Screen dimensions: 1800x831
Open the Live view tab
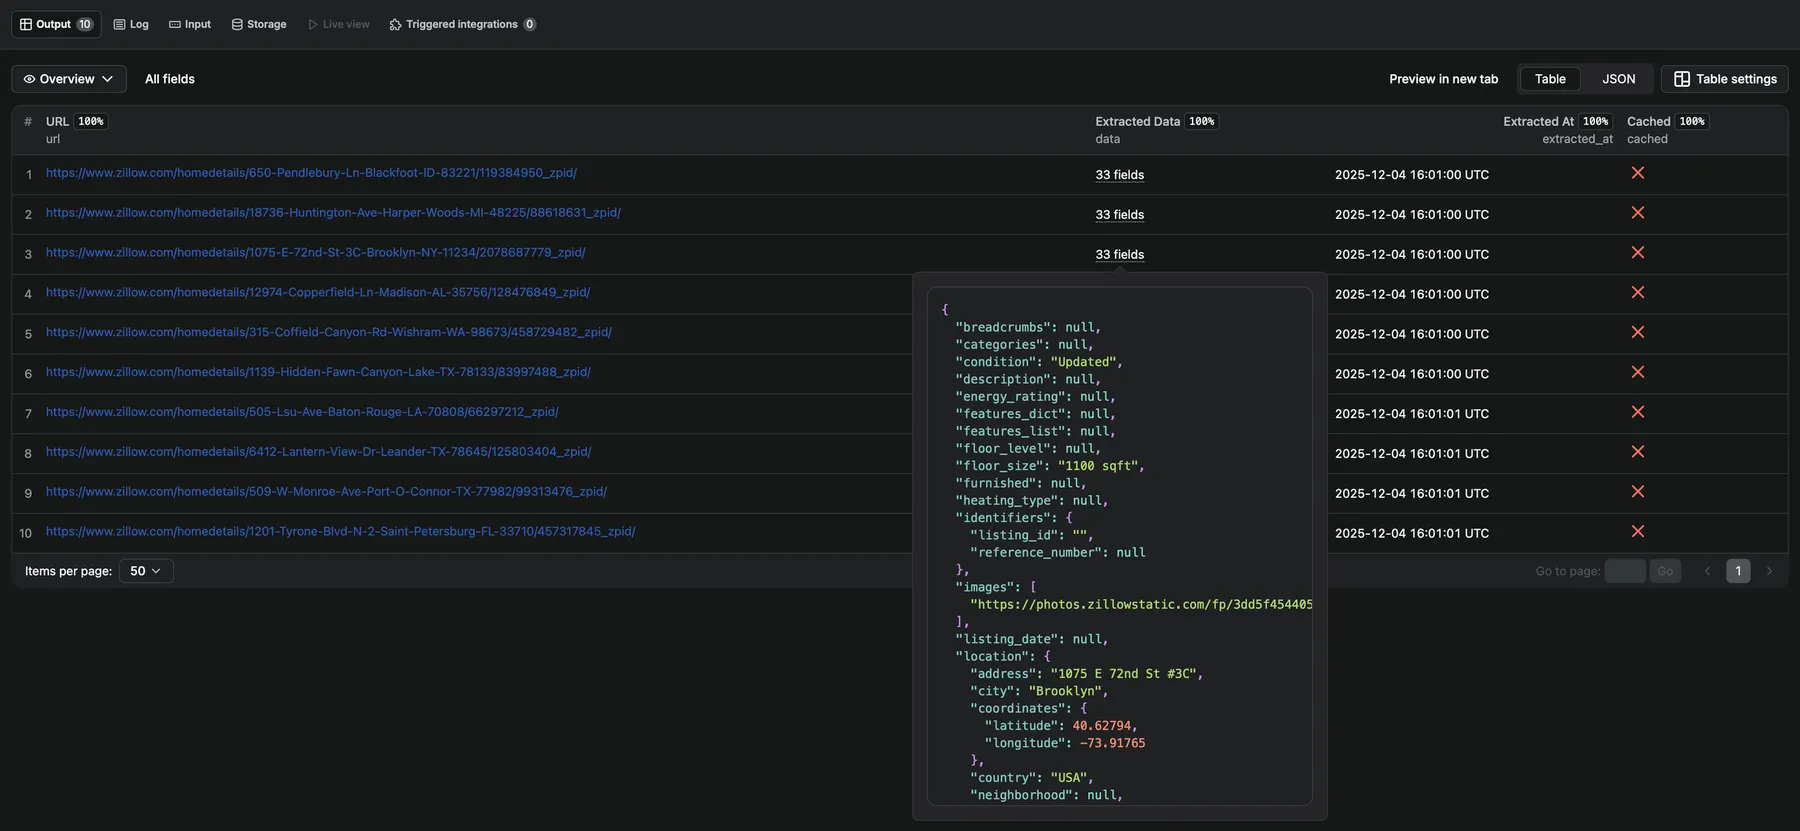pyautogui.click(x=339, y=24)
